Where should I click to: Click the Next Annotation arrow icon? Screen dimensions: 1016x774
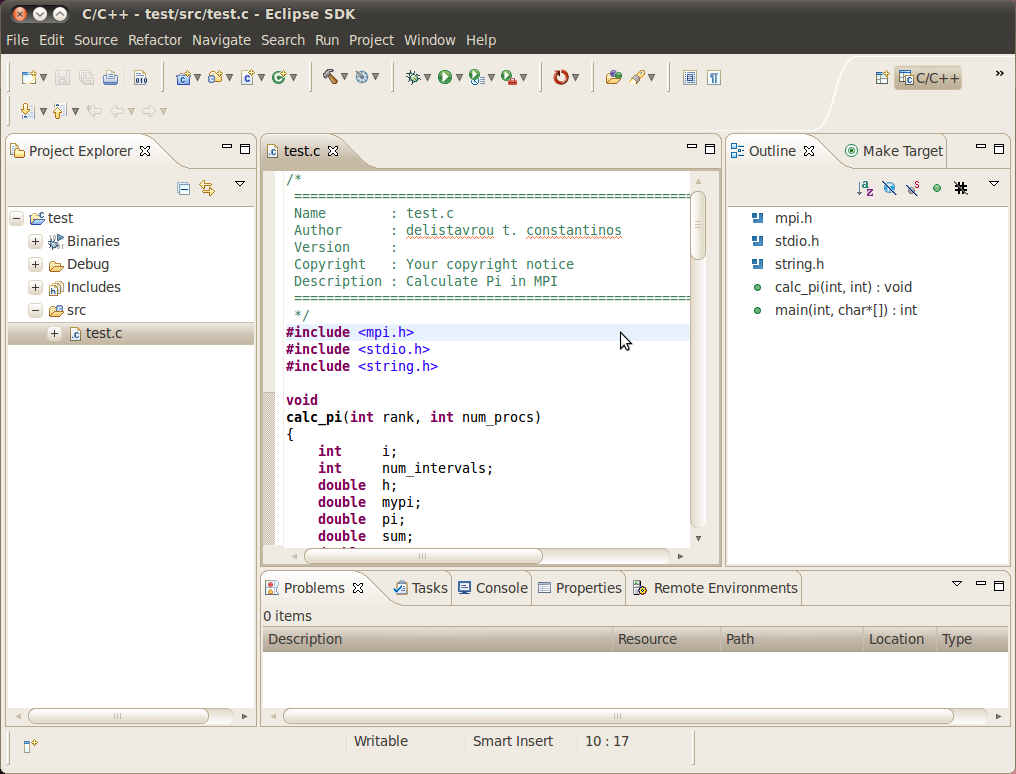(x=27, y=111)
